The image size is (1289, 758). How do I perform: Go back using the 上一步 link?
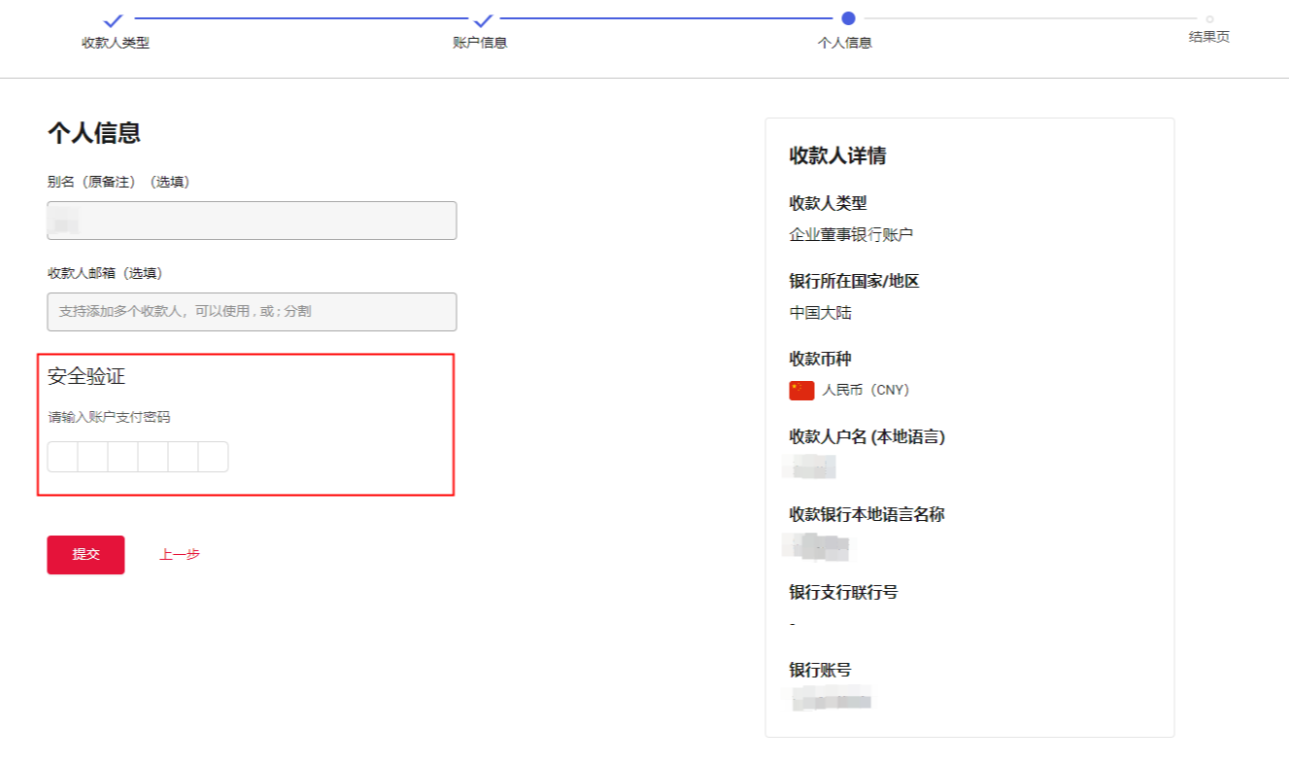pos(179,554)
